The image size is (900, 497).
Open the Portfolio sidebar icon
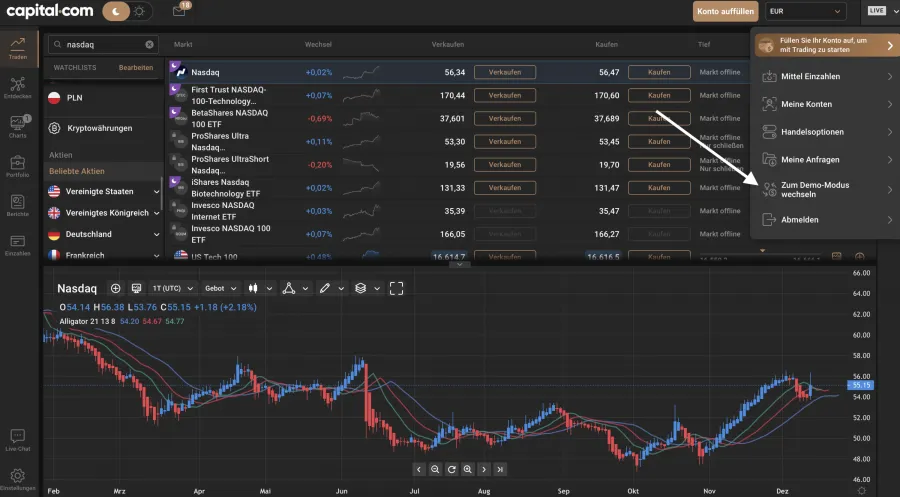pos(17,166)
